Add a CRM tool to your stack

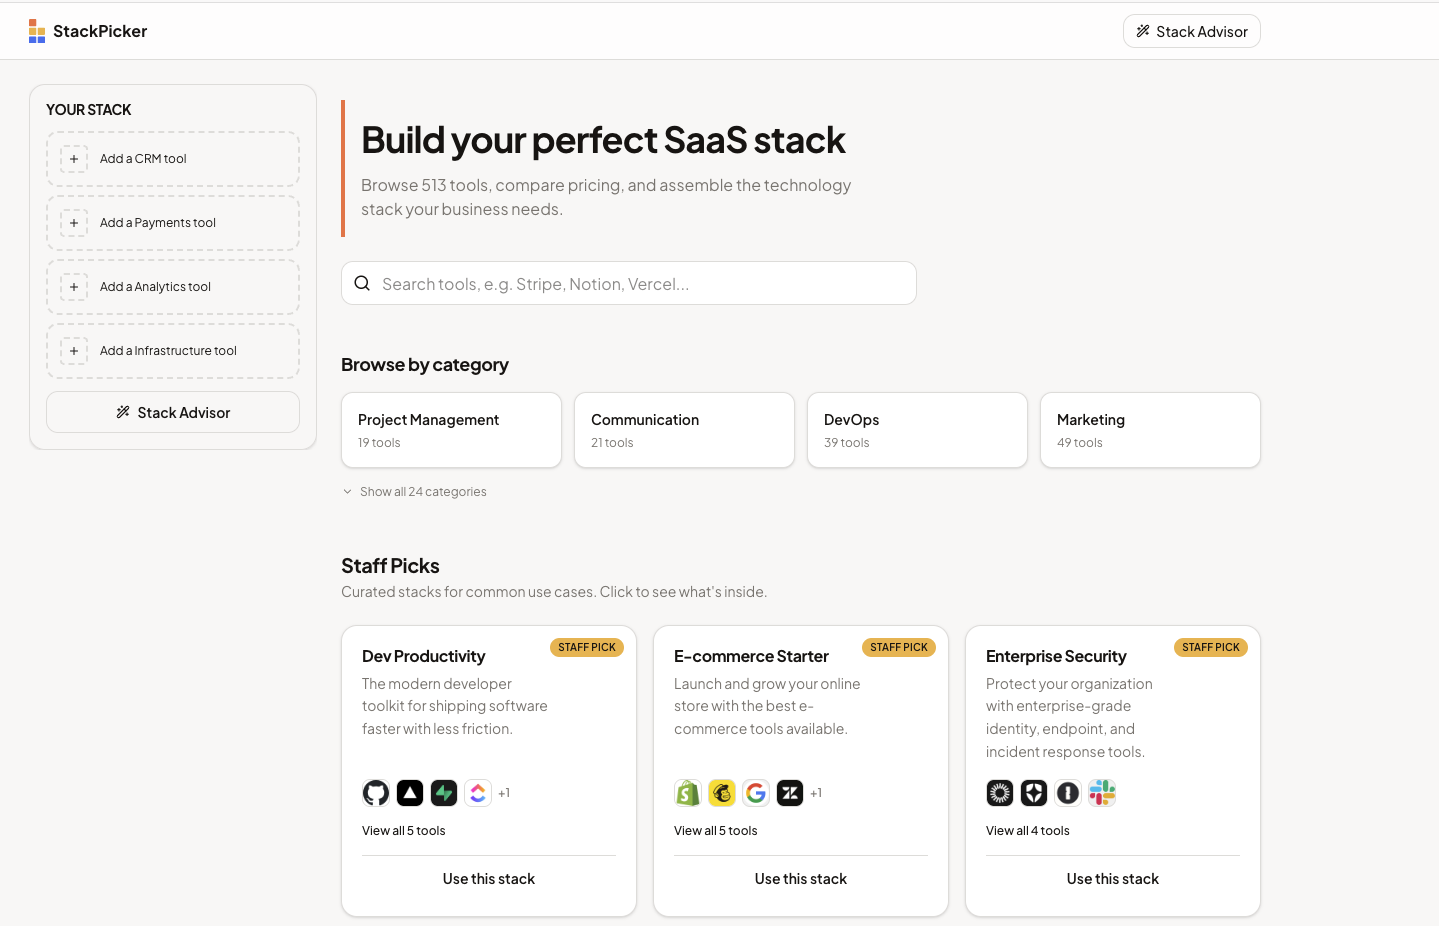coord(172,158)
